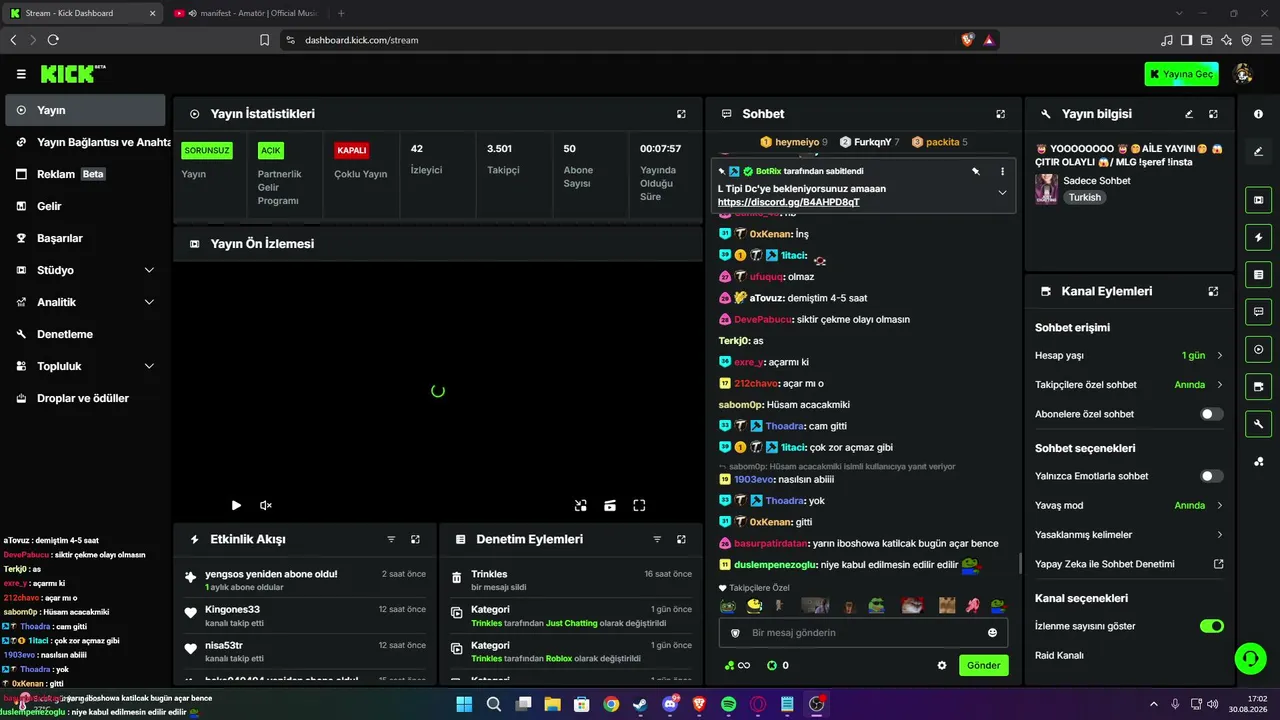Open the green headset support button

[x=1250, y=658]
